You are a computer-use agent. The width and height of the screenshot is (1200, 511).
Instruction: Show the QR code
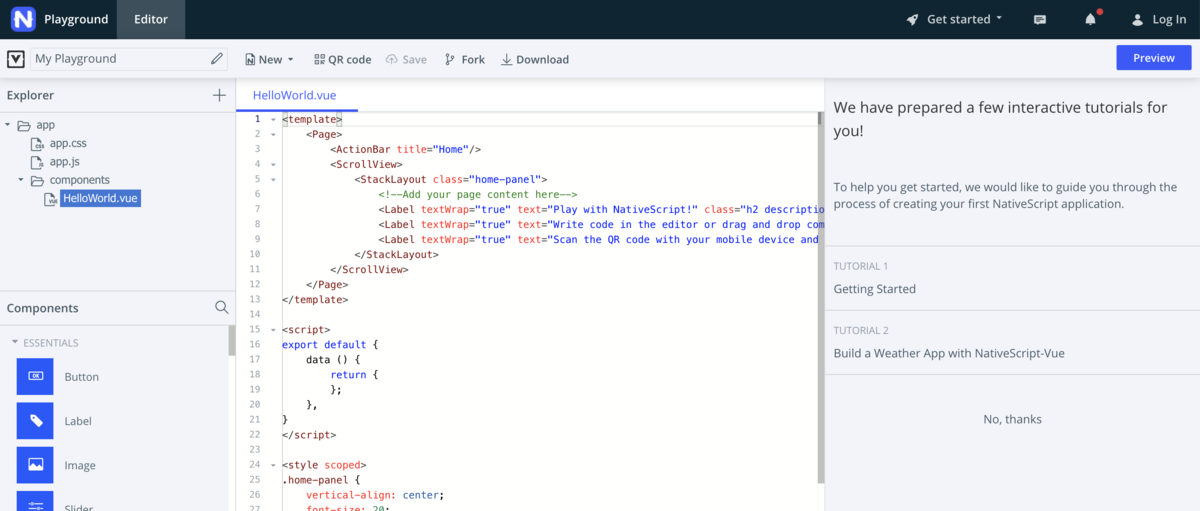tap(342, 59)
